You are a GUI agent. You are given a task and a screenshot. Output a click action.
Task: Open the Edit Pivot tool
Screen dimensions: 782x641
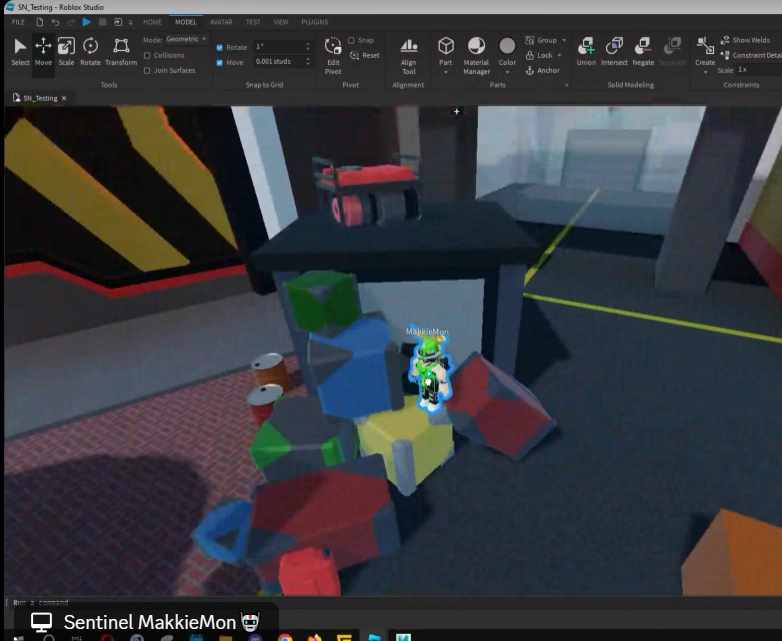point(333,56)
